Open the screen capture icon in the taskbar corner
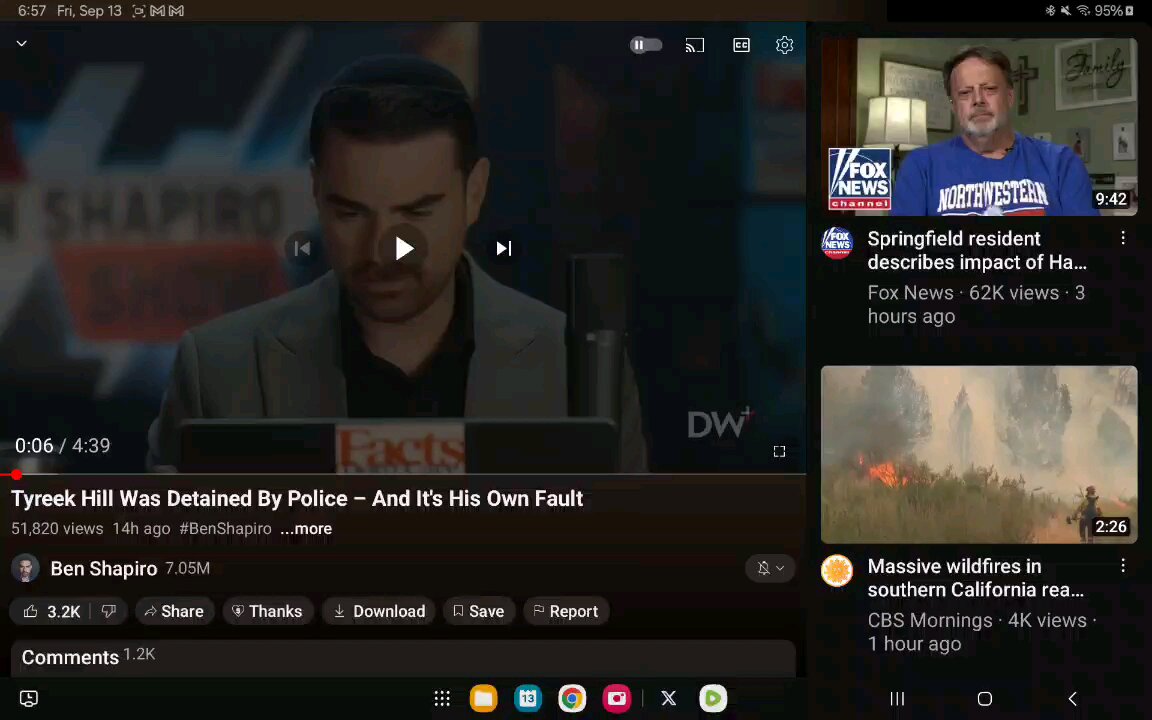 (29, 699)
